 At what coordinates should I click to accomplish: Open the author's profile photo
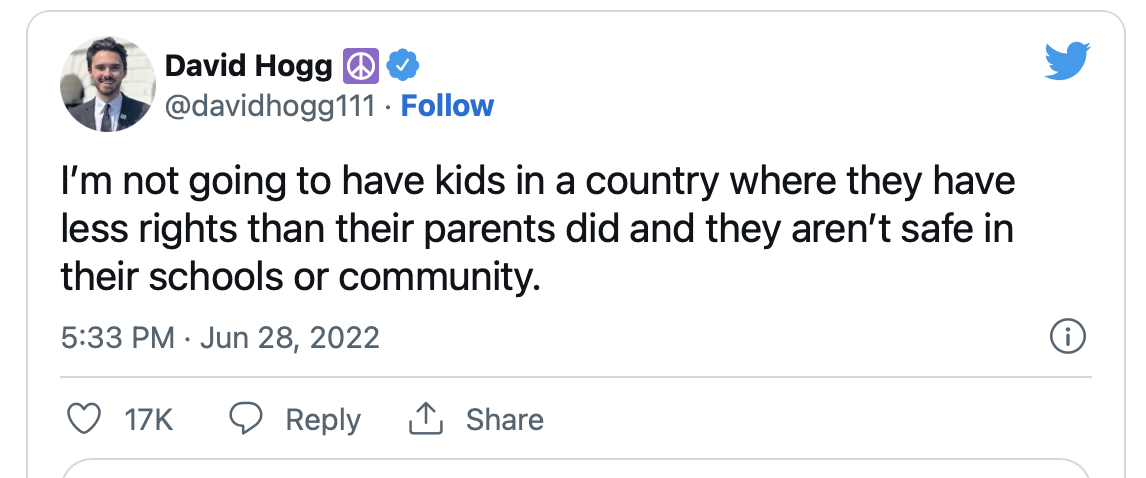coord(106,85)
